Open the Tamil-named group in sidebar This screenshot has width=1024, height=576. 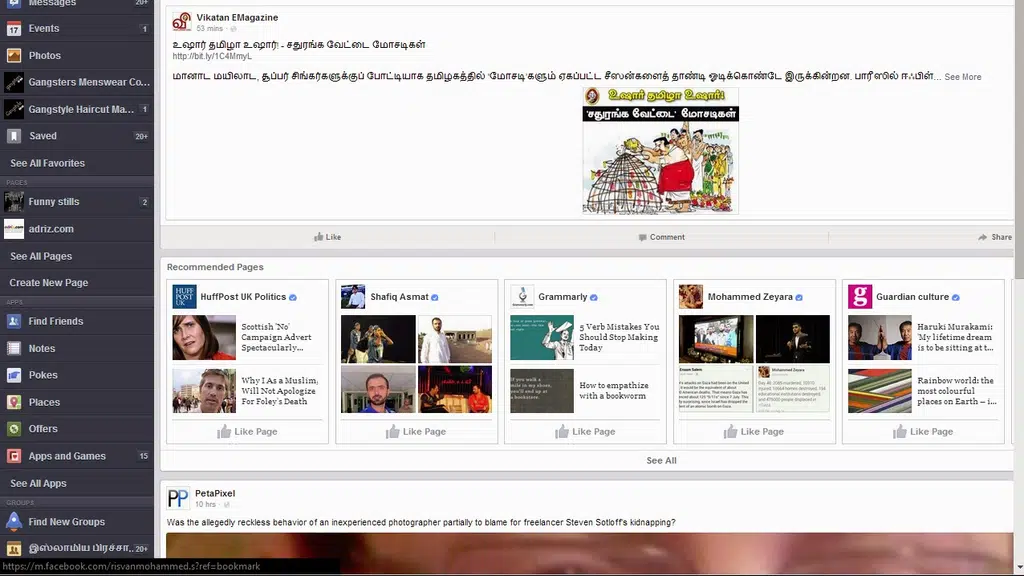[x=77, y=548]
